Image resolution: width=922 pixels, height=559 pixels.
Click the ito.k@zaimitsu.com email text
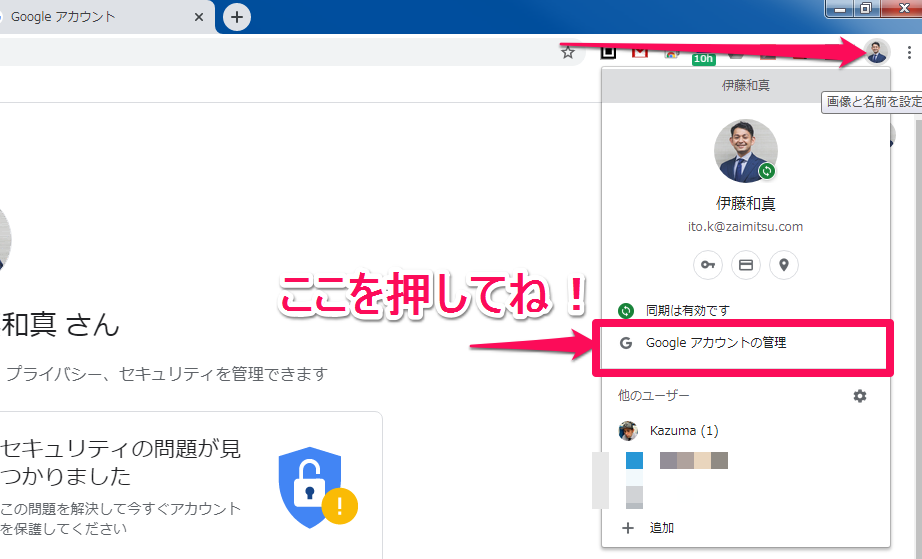click(746, 227)
